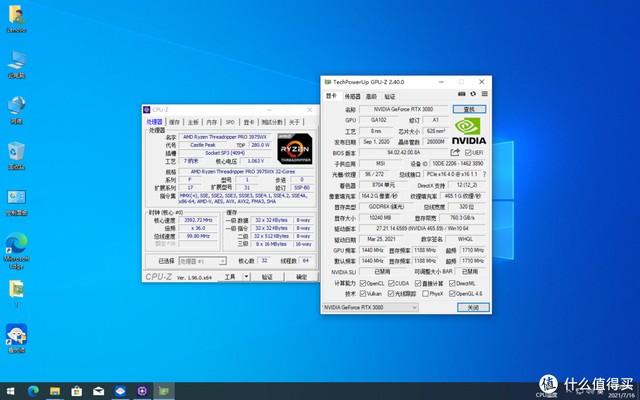Click the GPU-Z screenshot camera icon
640x400 pixels.
pyautogui.click(x=462, y=94)
